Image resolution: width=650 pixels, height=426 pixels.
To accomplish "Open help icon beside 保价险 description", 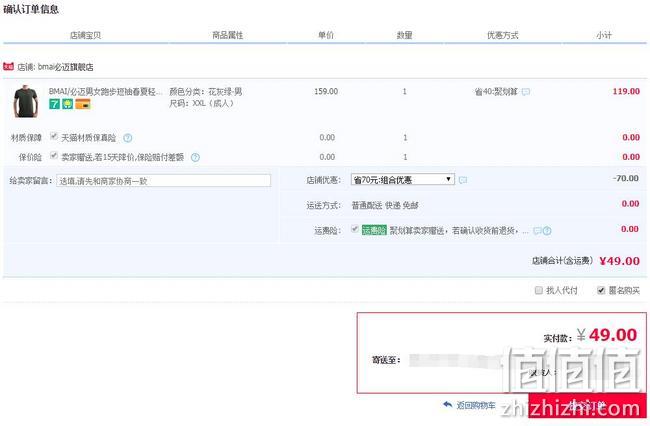I will [x=195, y=157].
